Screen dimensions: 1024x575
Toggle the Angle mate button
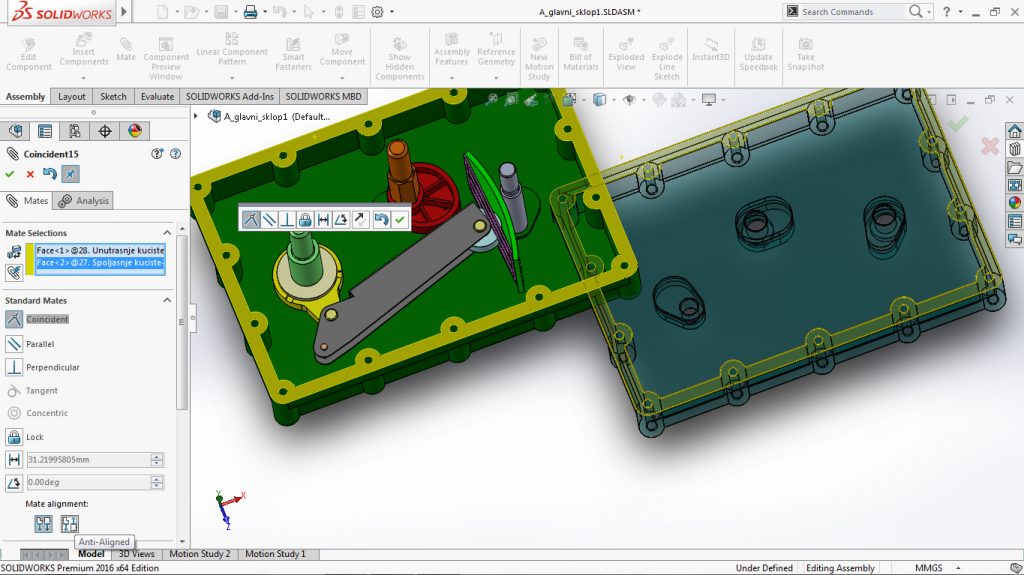pyautogui.click(x=14, y=483)
